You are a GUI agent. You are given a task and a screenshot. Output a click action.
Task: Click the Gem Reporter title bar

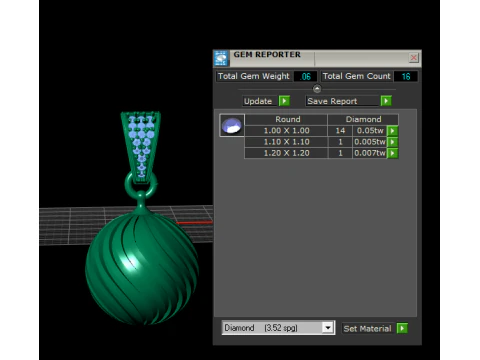(x=317, y=58)
